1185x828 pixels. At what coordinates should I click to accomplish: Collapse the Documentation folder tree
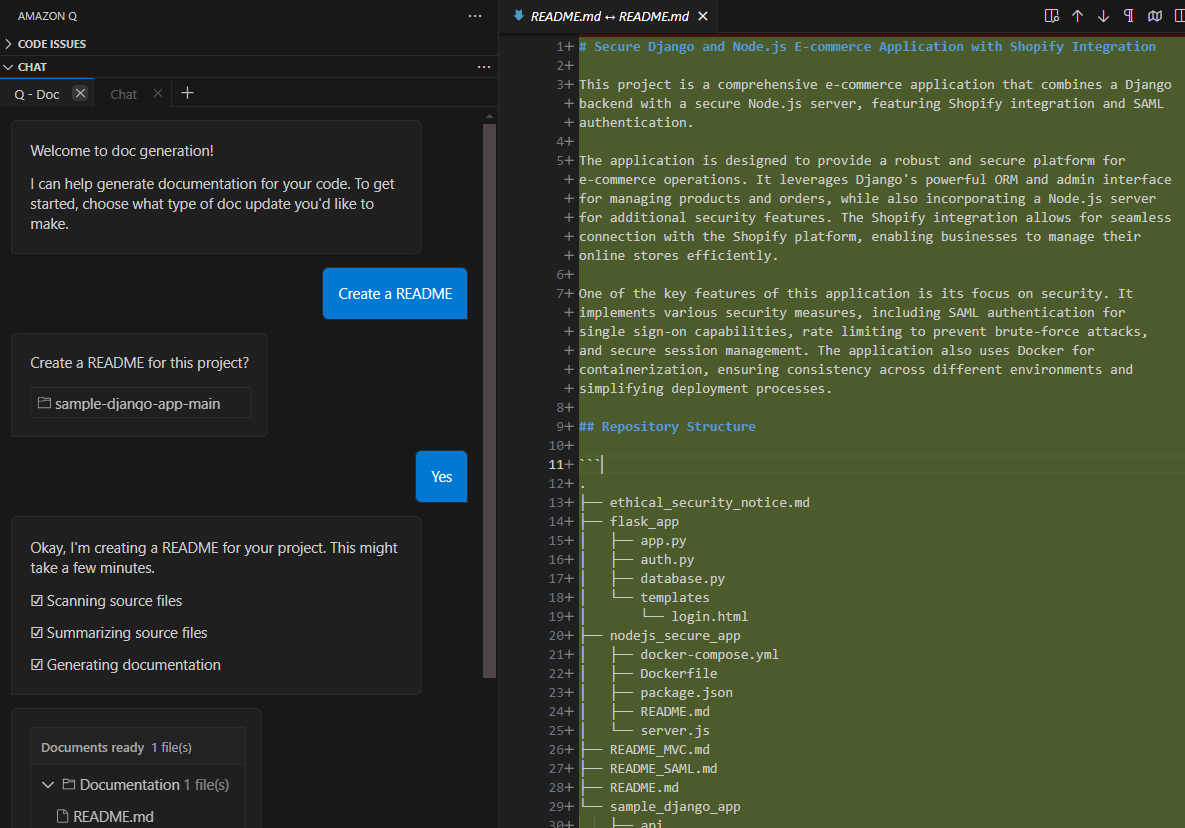48,785
